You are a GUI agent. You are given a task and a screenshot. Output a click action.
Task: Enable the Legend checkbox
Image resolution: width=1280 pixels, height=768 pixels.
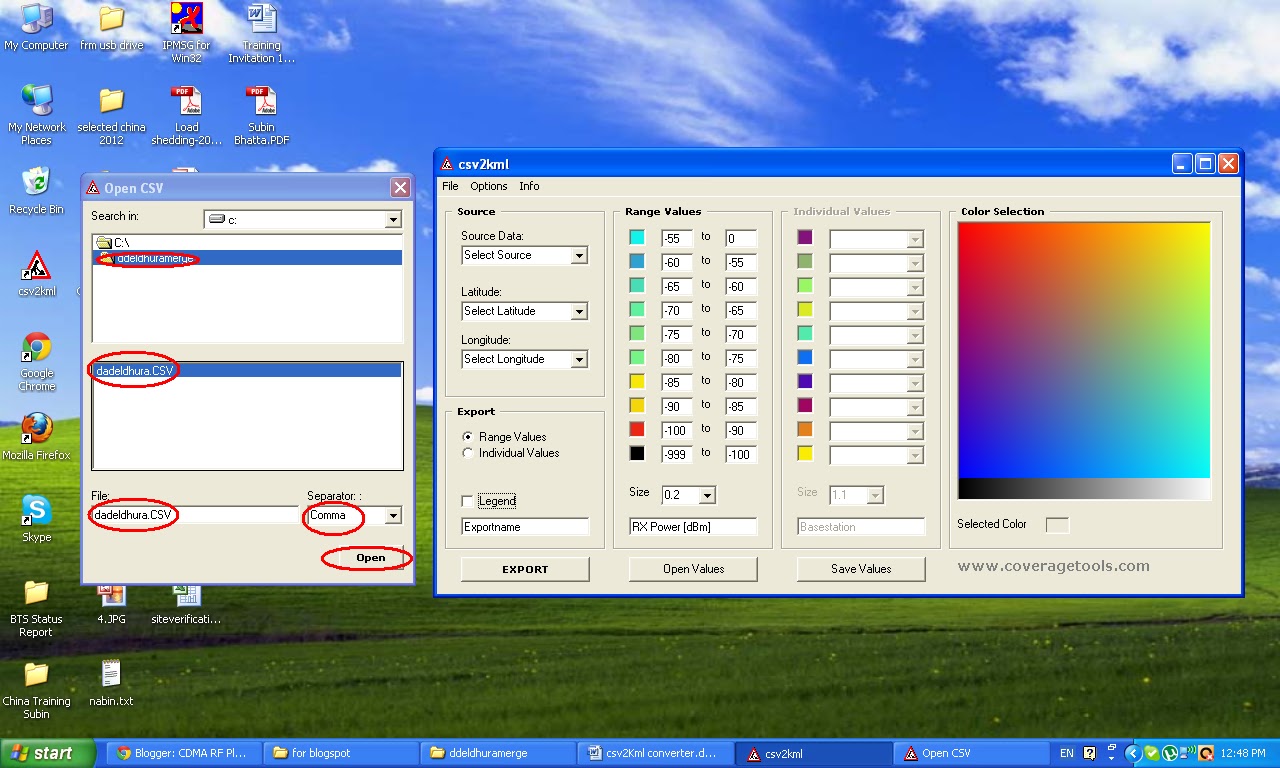tap(465, 500)
